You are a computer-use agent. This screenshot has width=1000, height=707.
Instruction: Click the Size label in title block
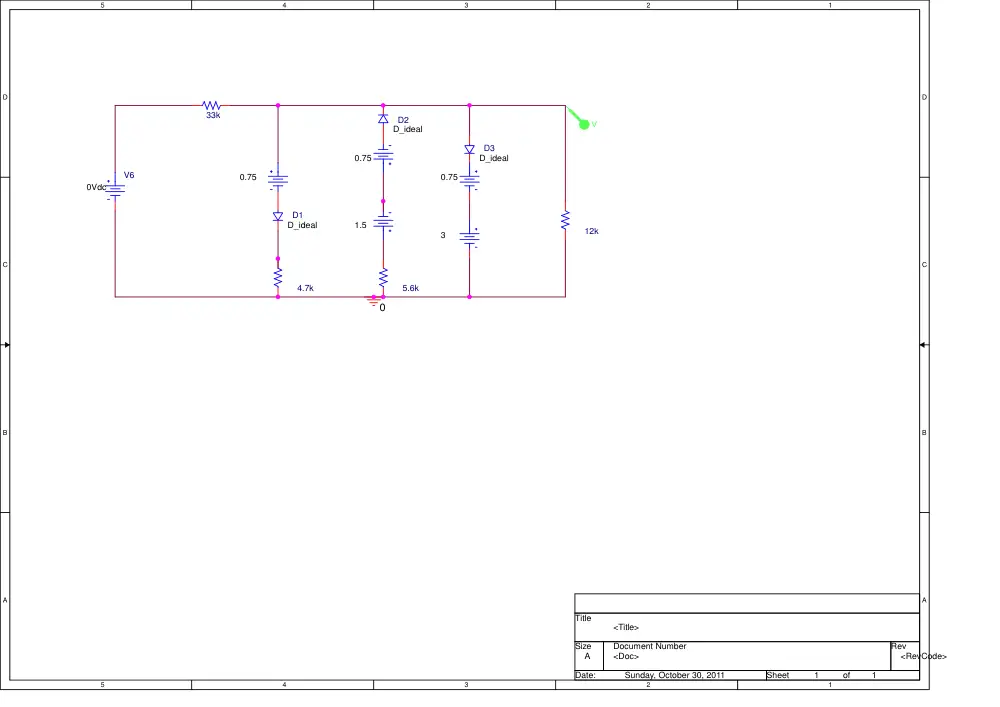(583, 646)
